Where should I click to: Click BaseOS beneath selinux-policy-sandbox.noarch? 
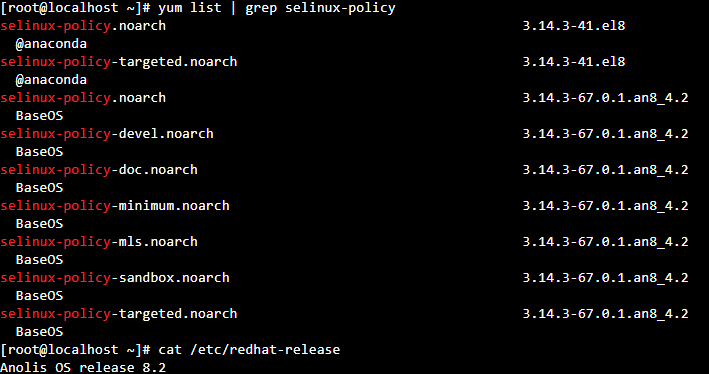tap(39, 296)
